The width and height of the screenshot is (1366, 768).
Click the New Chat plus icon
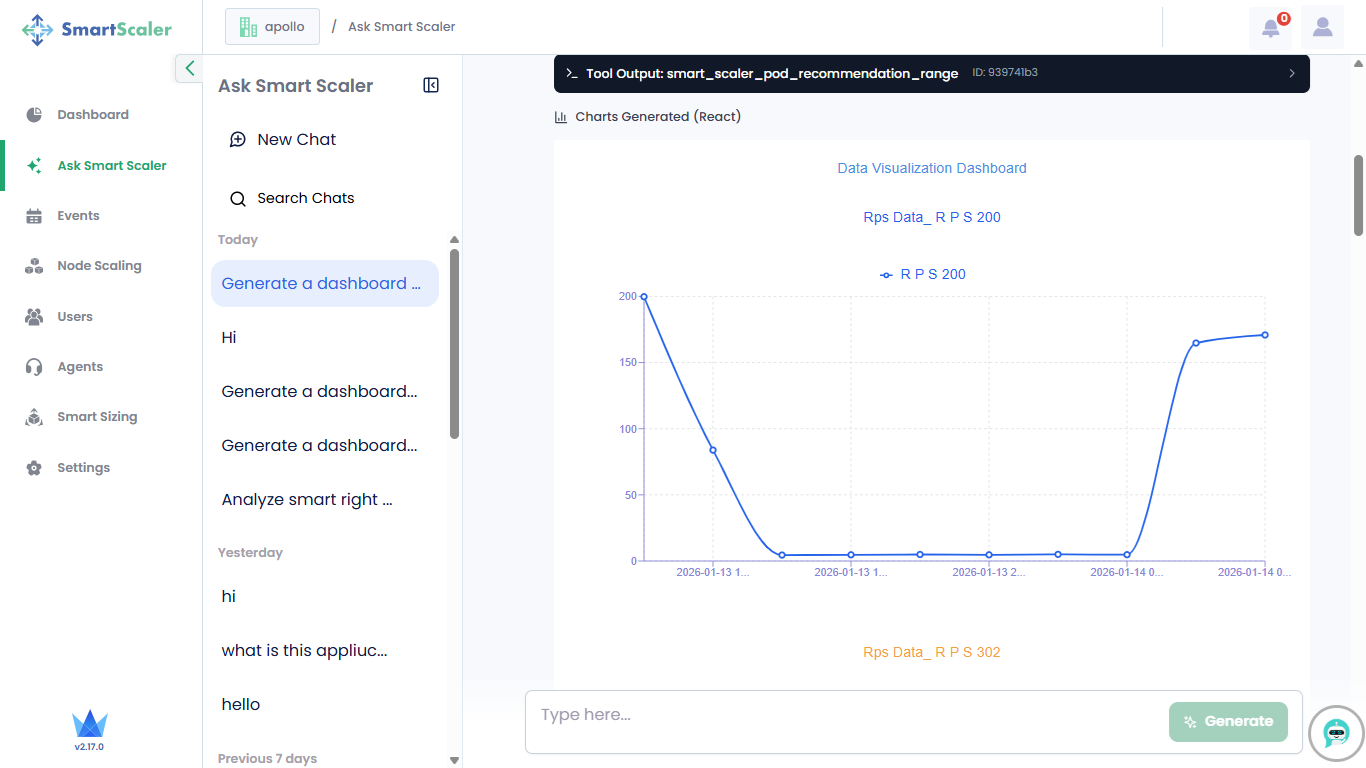click(238, 140)
